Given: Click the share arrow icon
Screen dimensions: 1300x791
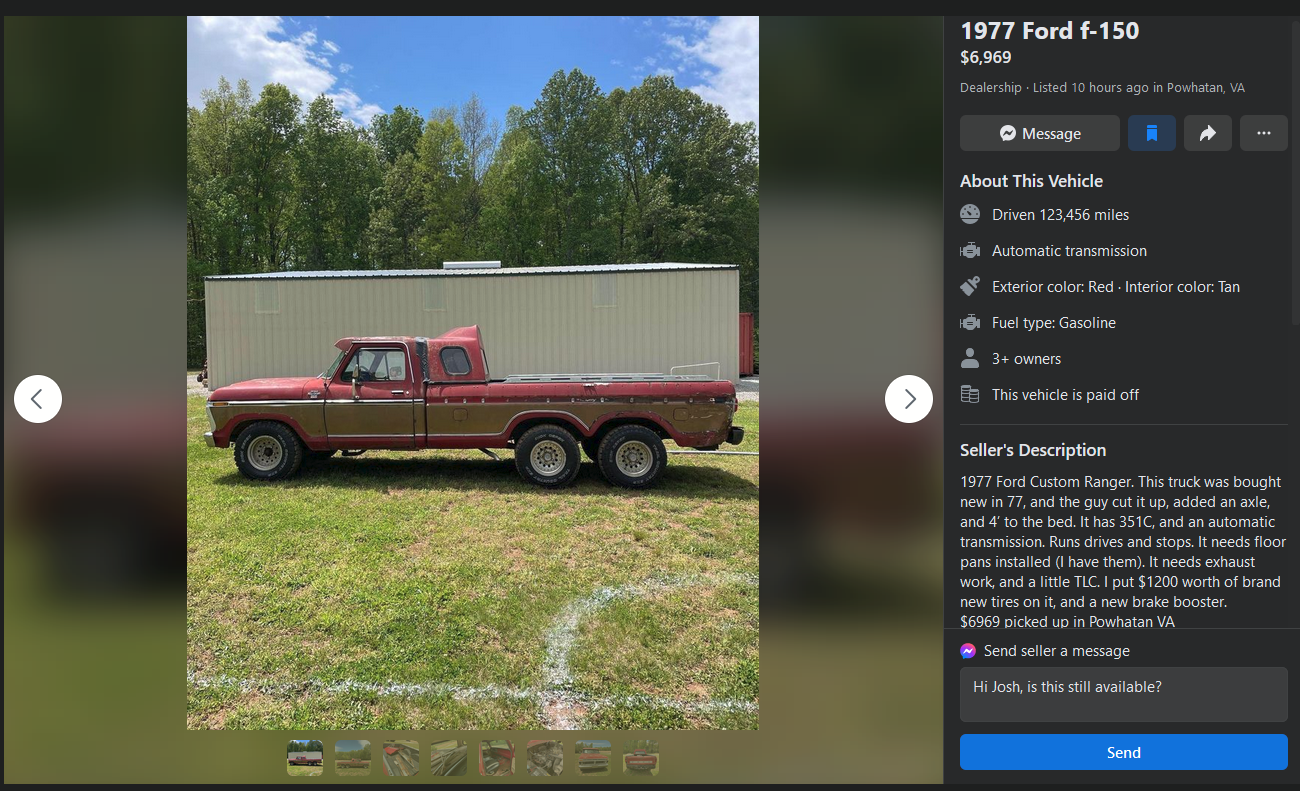Looking at the screenshot, I should click(1208, 133).
